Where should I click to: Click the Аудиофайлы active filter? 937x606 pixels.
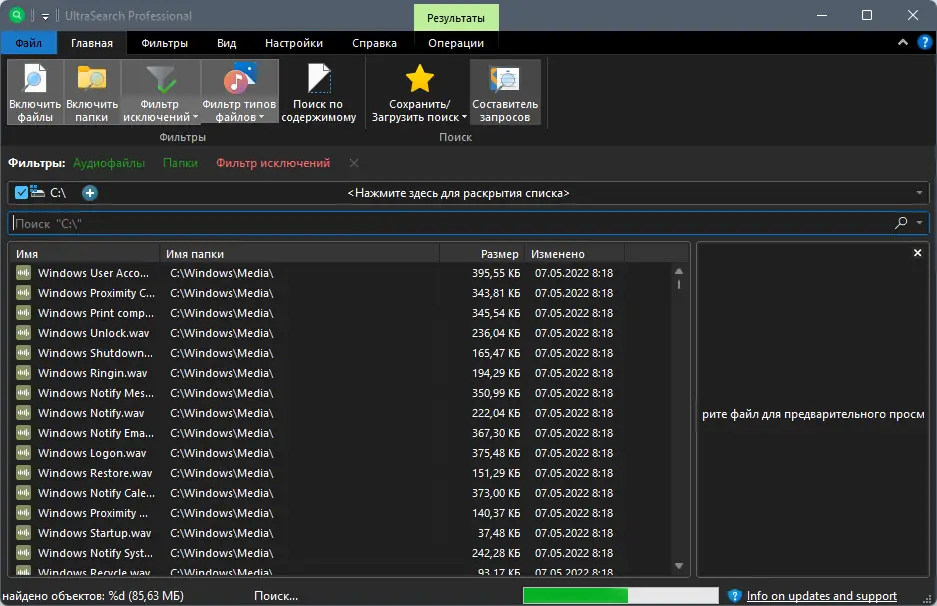109,163
